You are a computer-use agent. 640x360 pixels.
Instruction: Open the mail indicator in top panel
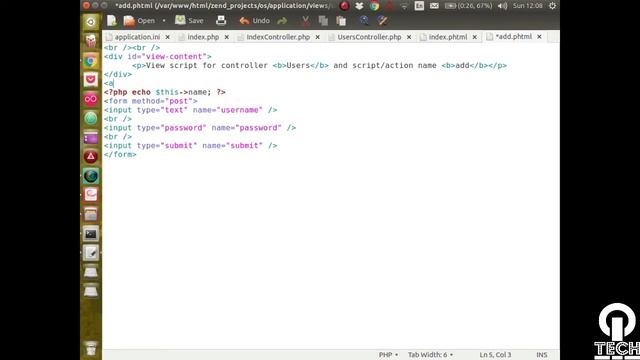434,6
